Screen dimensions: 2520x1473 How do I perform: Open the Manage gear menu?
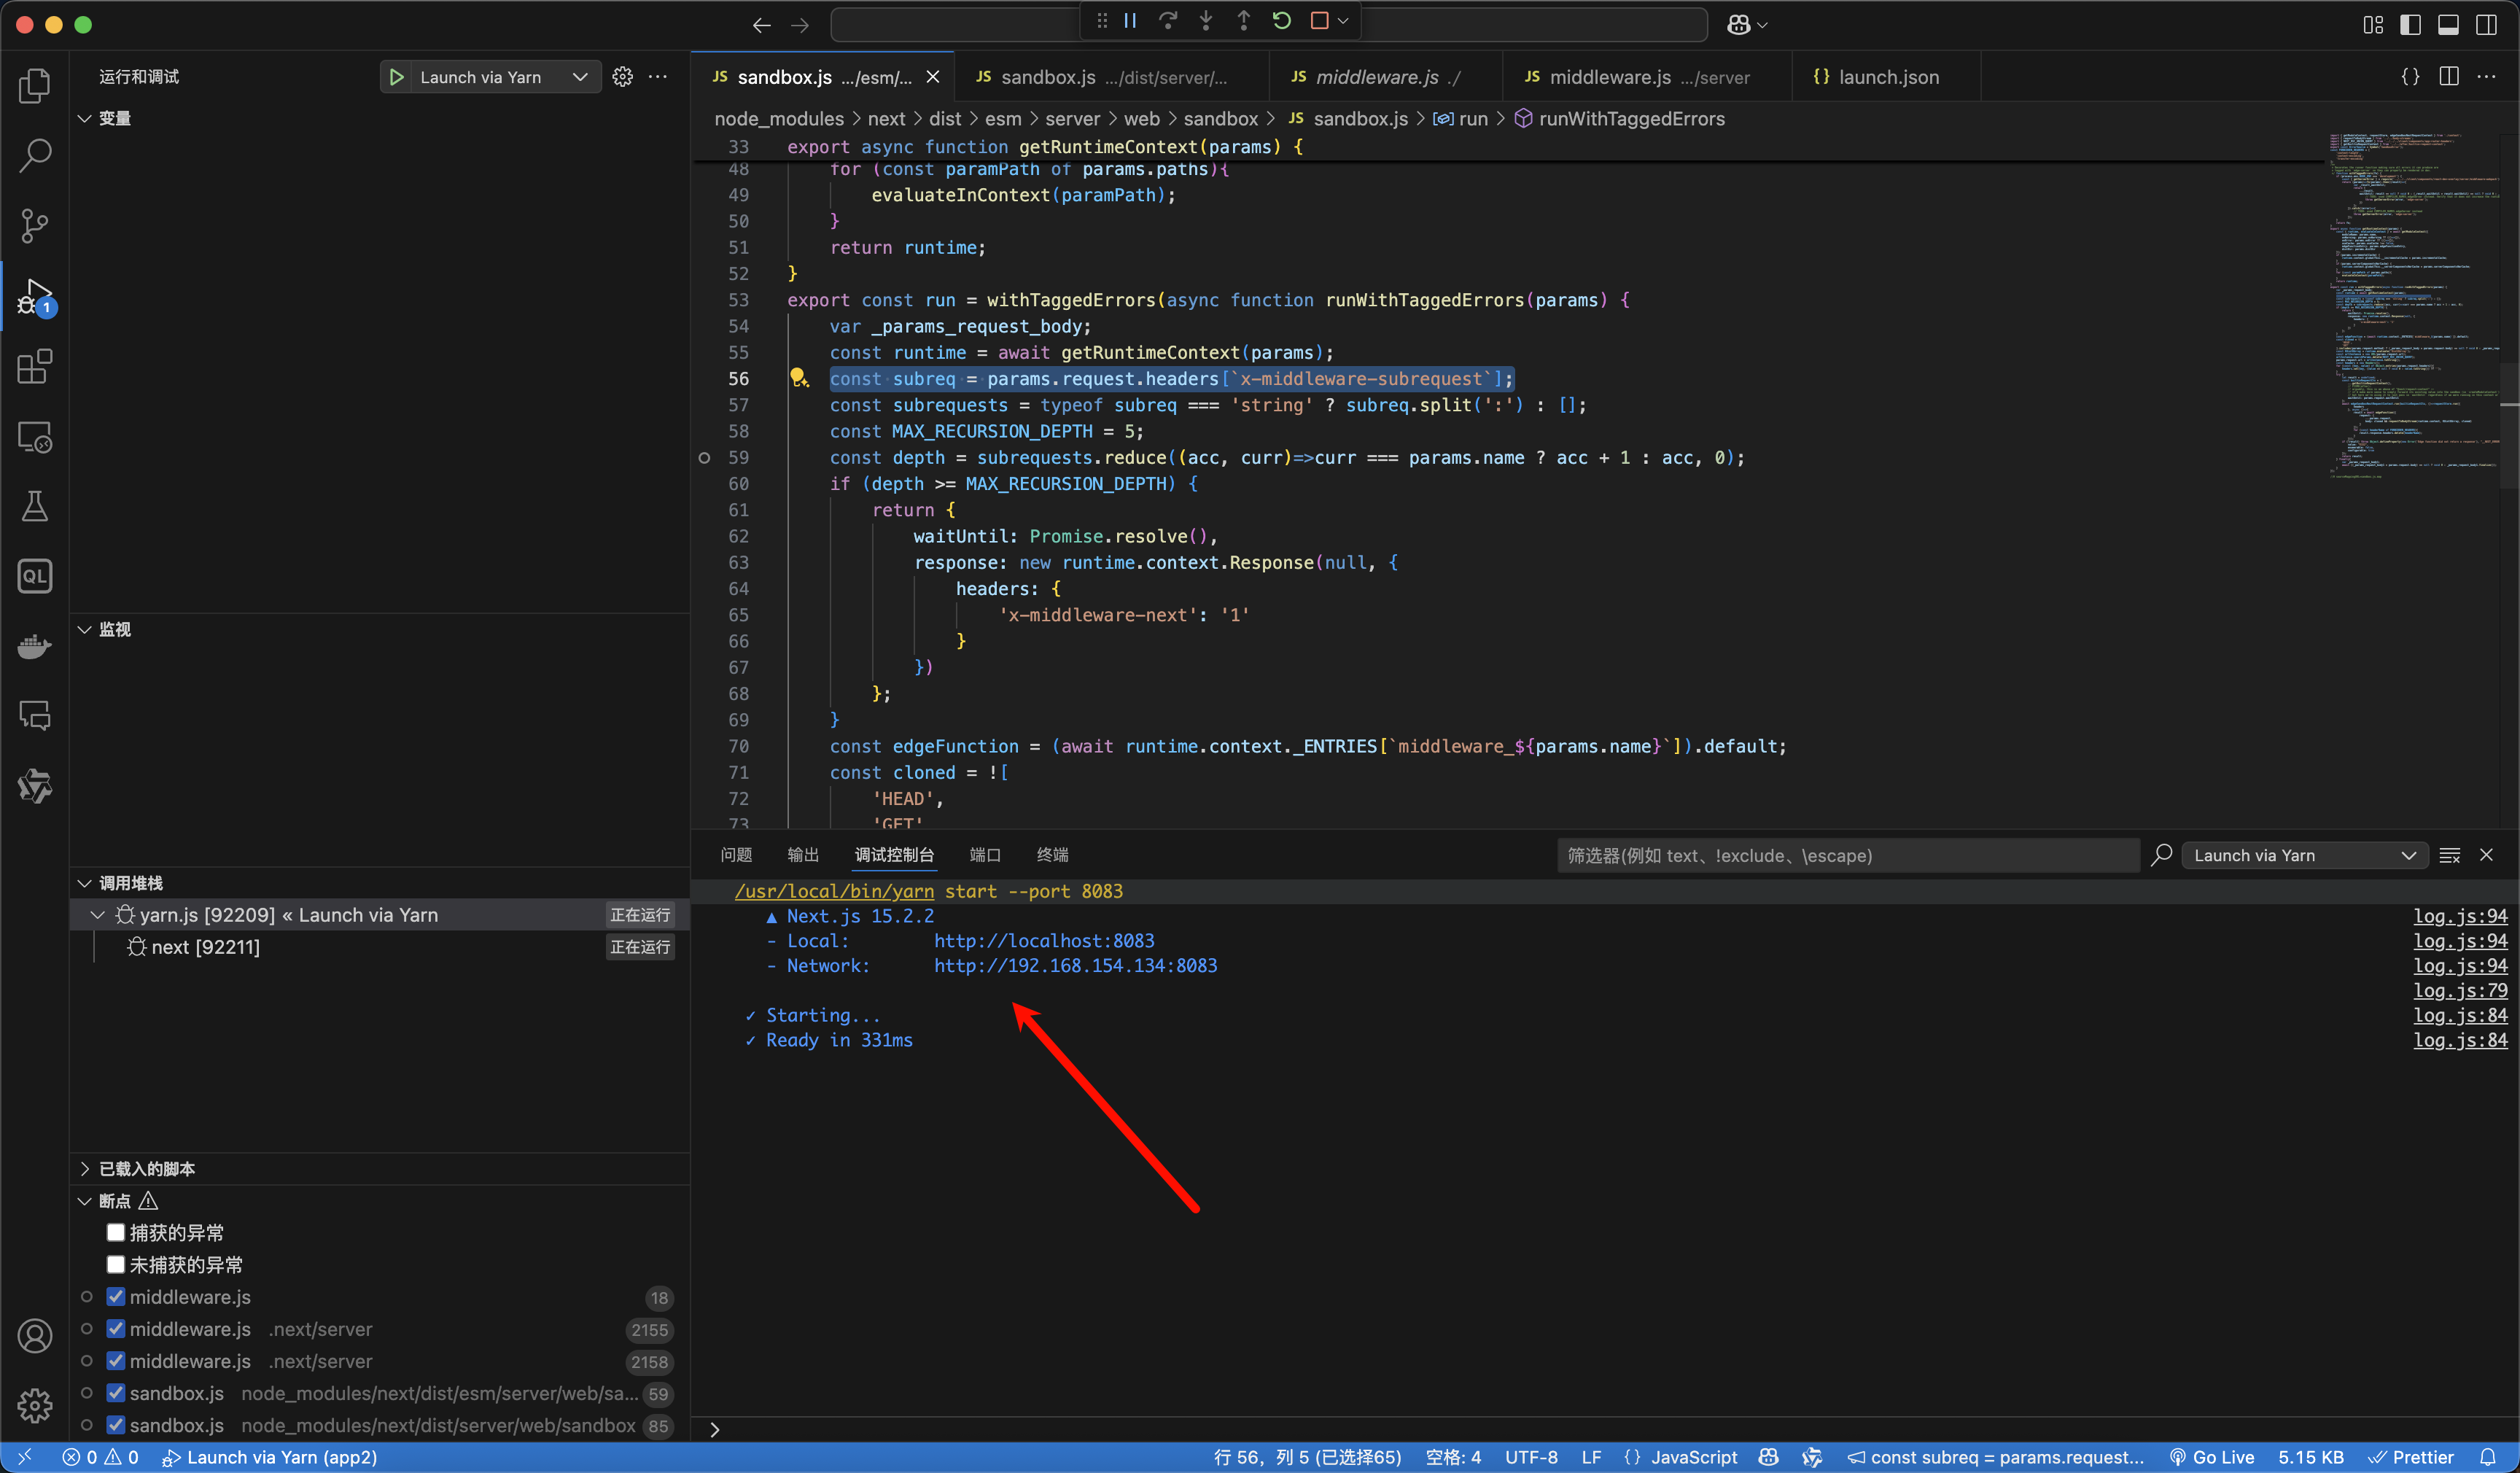coord(35,1406)
